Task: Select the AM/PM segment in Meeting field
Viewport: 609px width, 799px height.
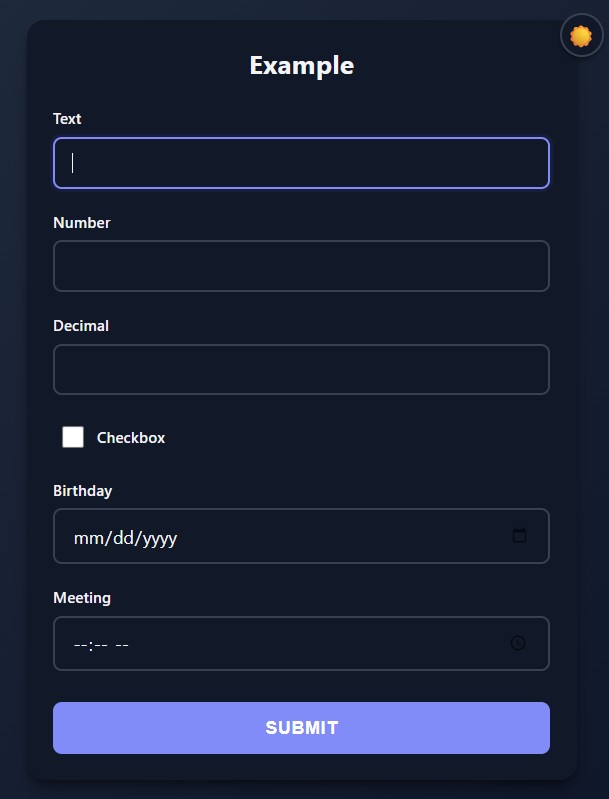Action: [121, 645]
